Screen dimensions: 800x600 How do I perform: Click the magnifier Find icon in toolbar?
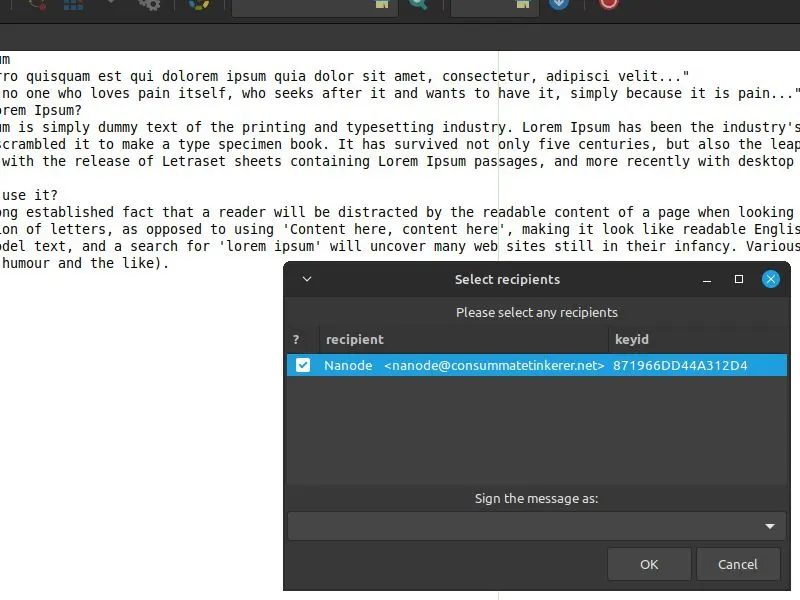(418, 4)
